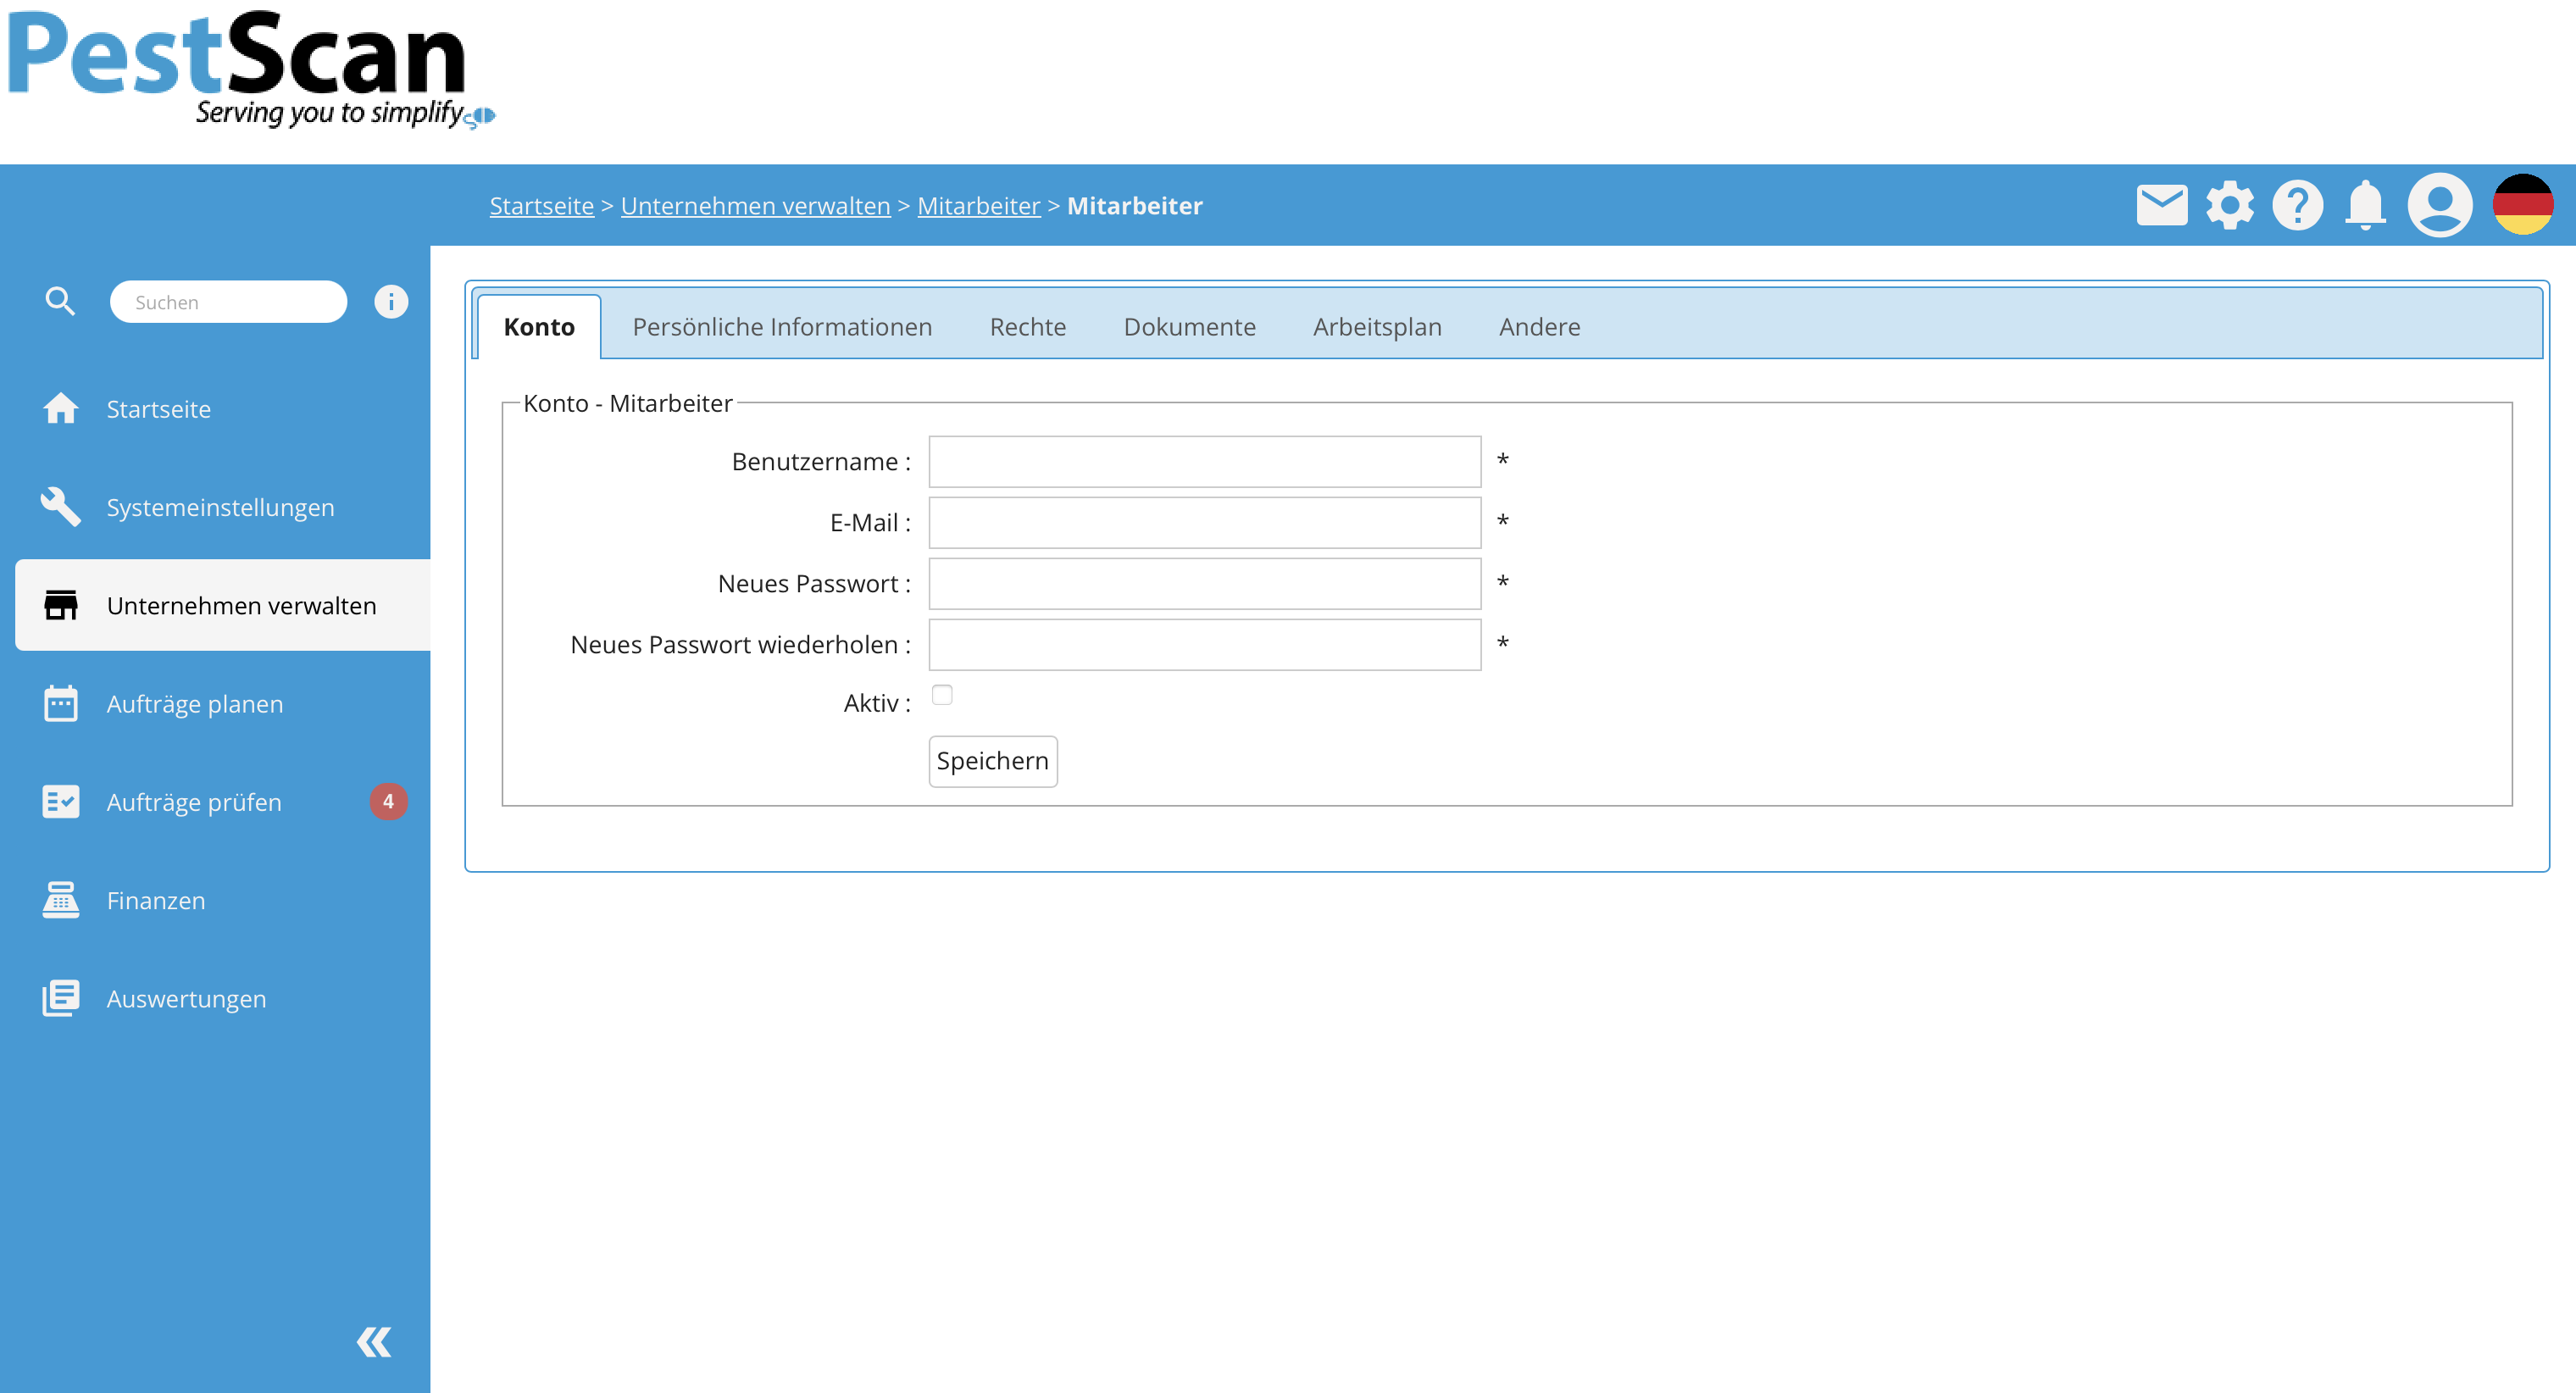Open Aufträge prüfen in the sidebar
The width and height of the screenshot is (2576, 1393).
tap(194, 802)
